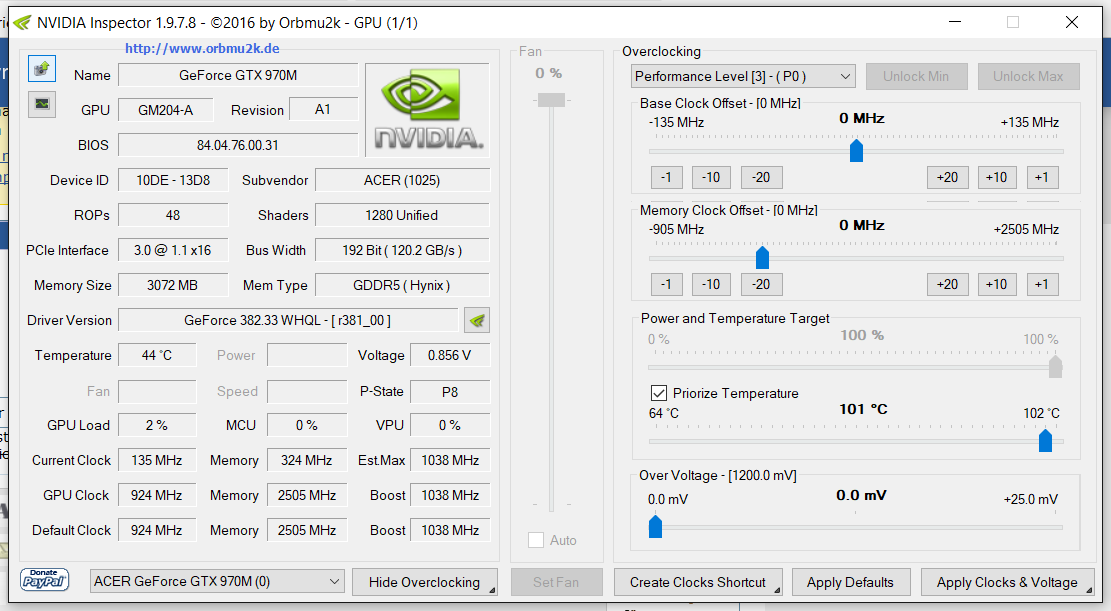
Task: Open the Performance Level dropdown
Action: click(x=743, y=77)
